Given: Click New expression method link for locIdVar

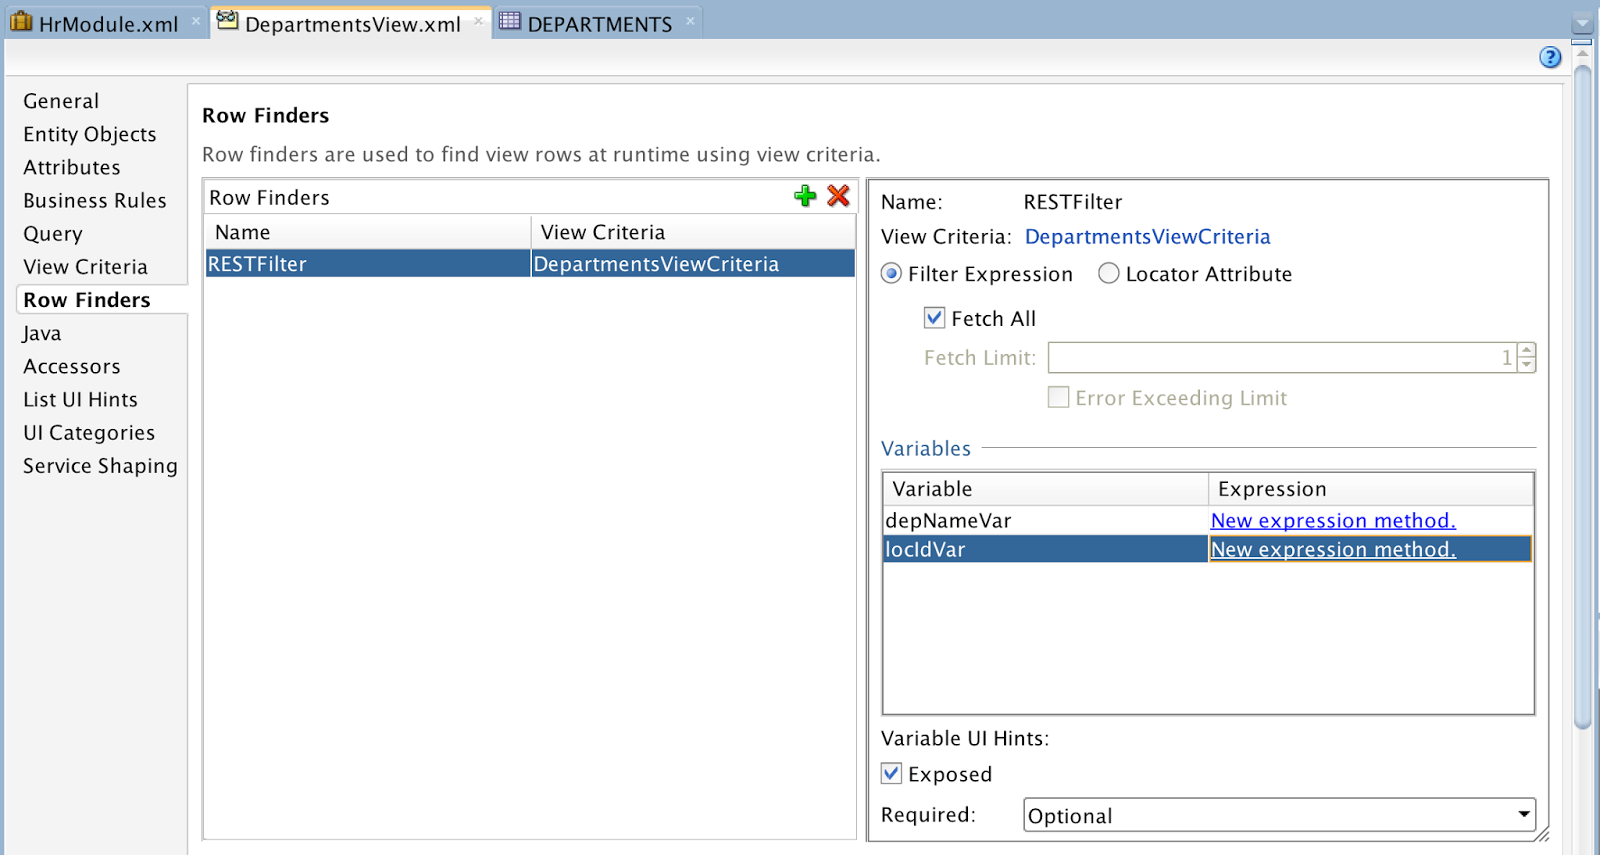Looking at the screenshot, I should coord(1333,549).
